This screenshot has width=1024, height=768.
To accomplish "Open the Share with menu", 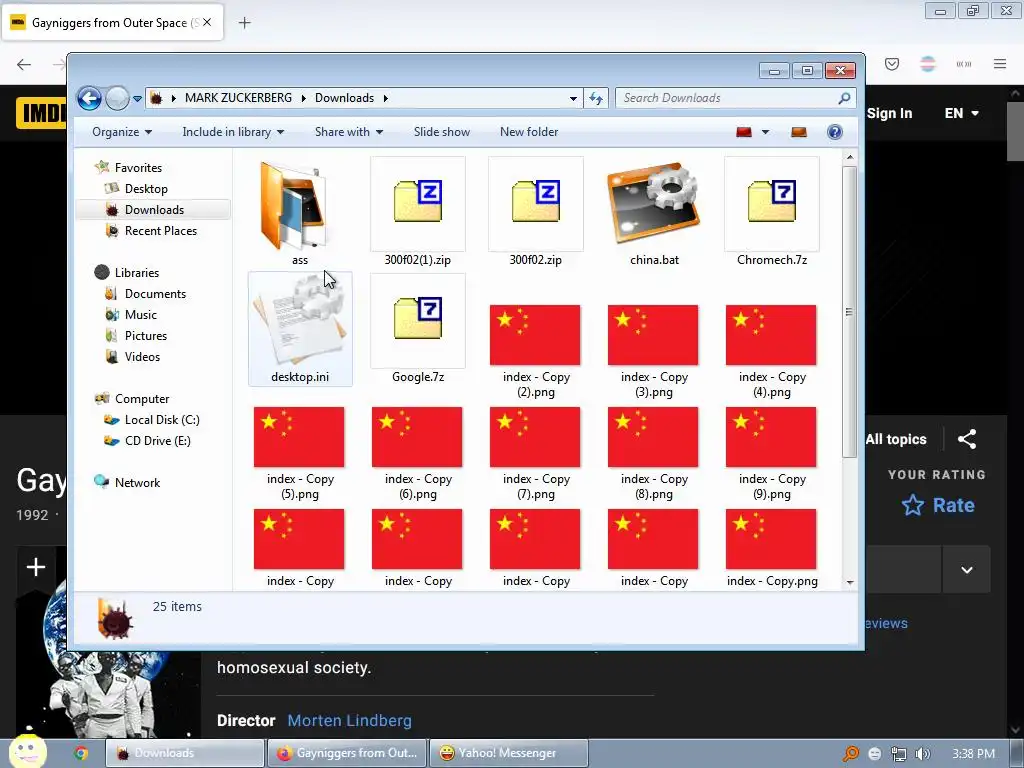I will pyautogui.click(x=349, y=132).
